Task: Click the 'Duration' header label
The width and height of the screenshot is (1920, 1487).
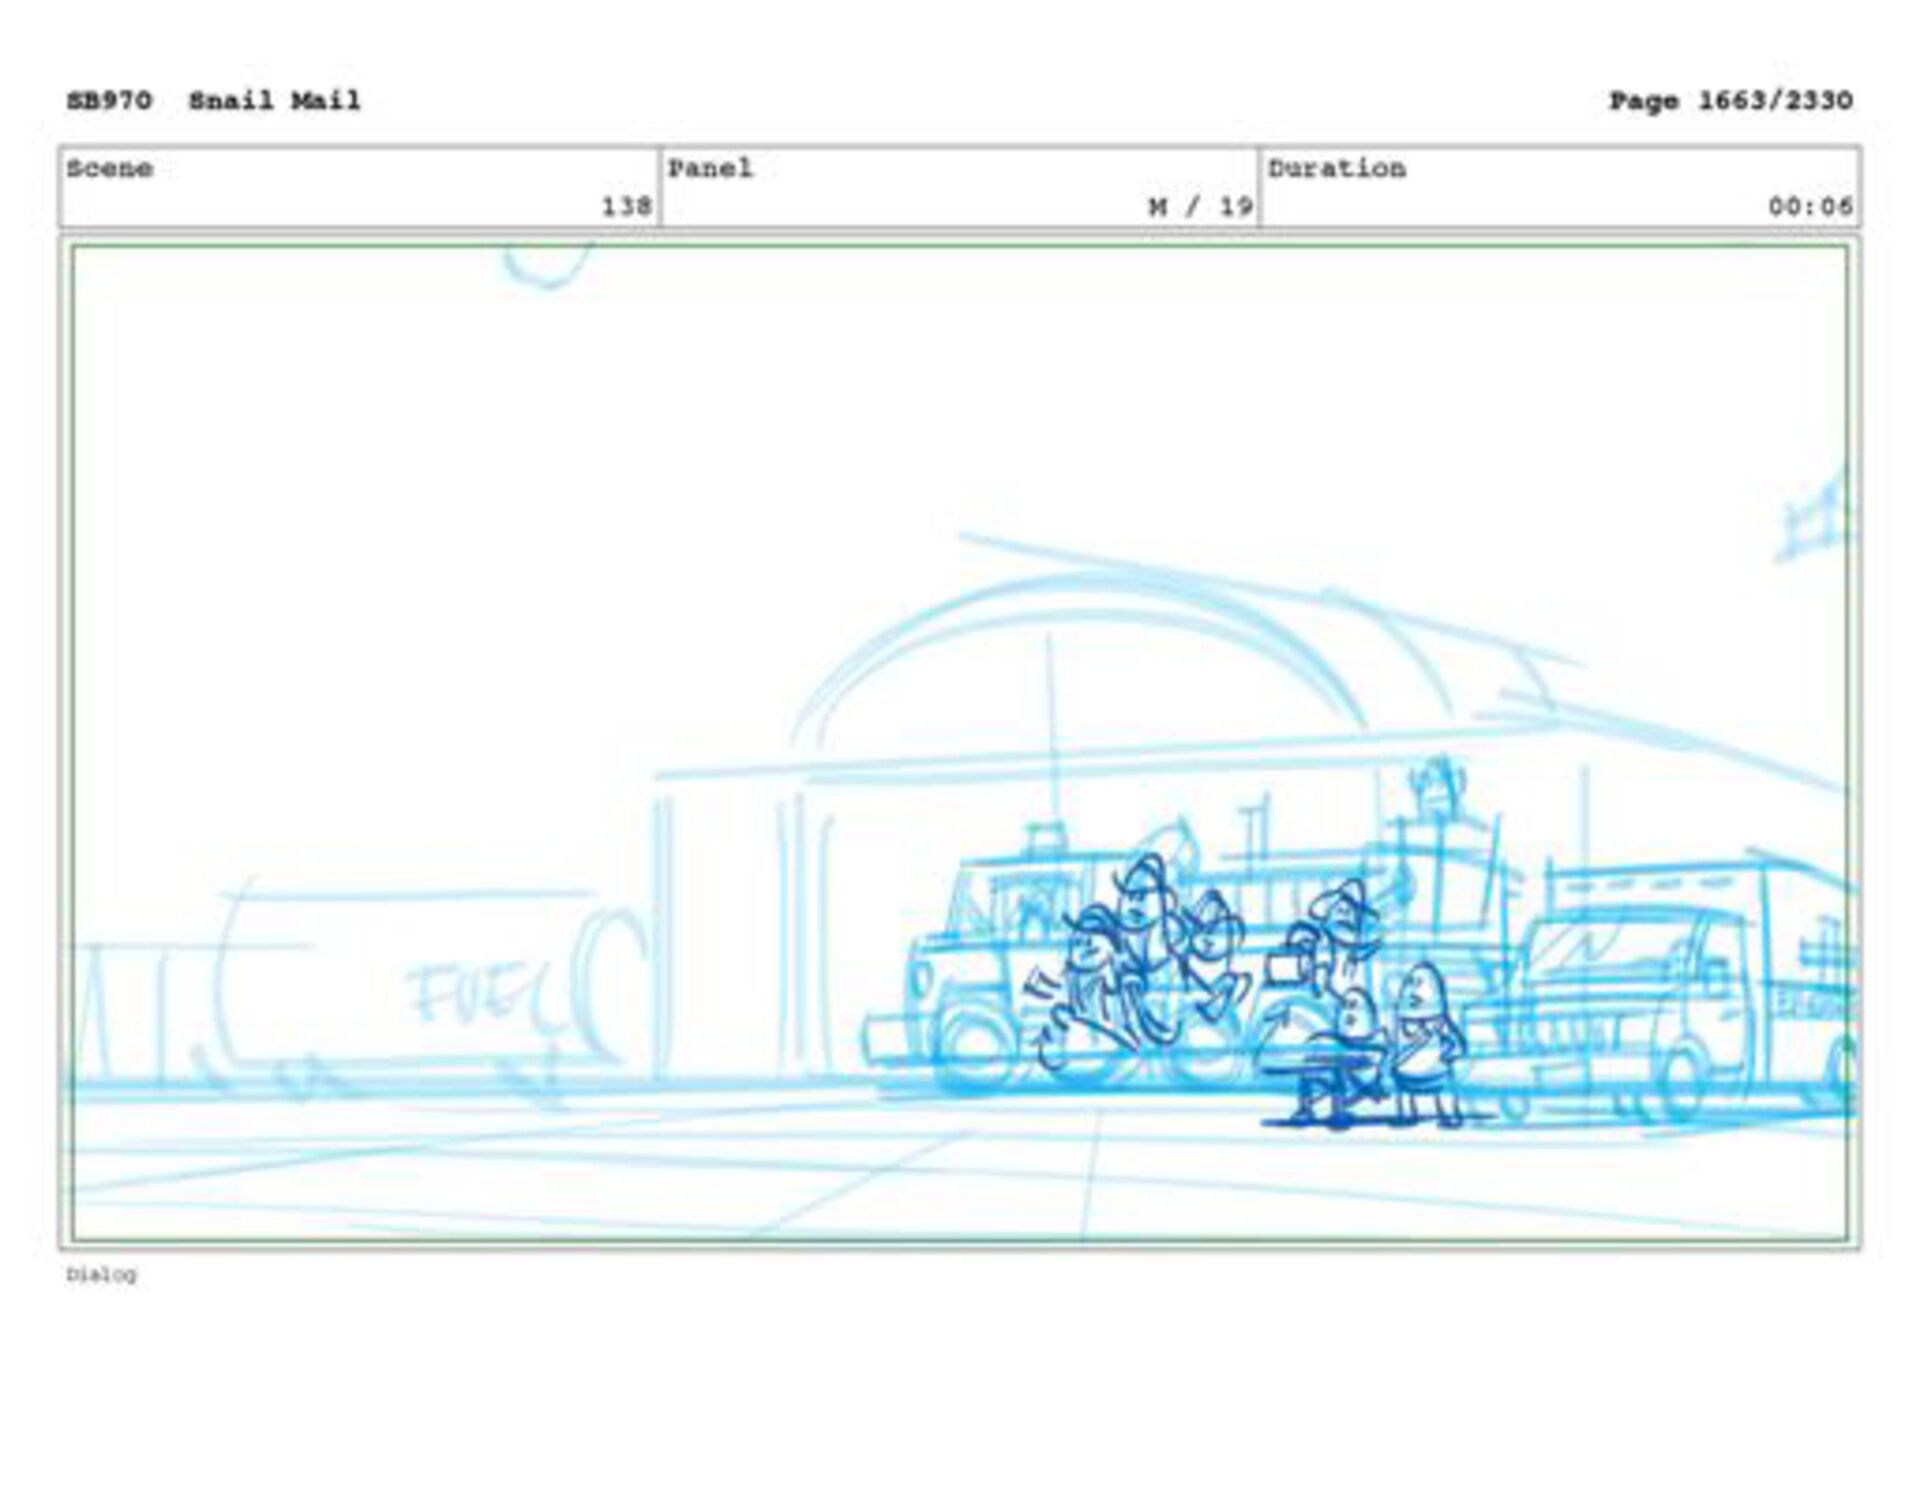Action: [x=1337, y=168]
